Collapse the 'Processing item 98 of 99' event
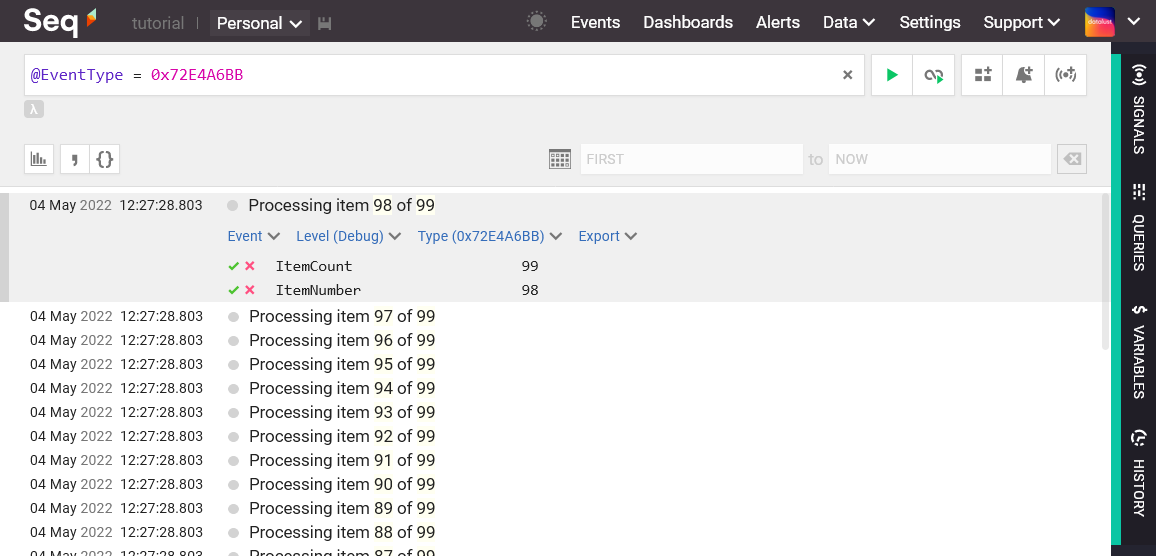Viewport: 1156px width, 556px height. pyautogui.click(x=341, y=205)
